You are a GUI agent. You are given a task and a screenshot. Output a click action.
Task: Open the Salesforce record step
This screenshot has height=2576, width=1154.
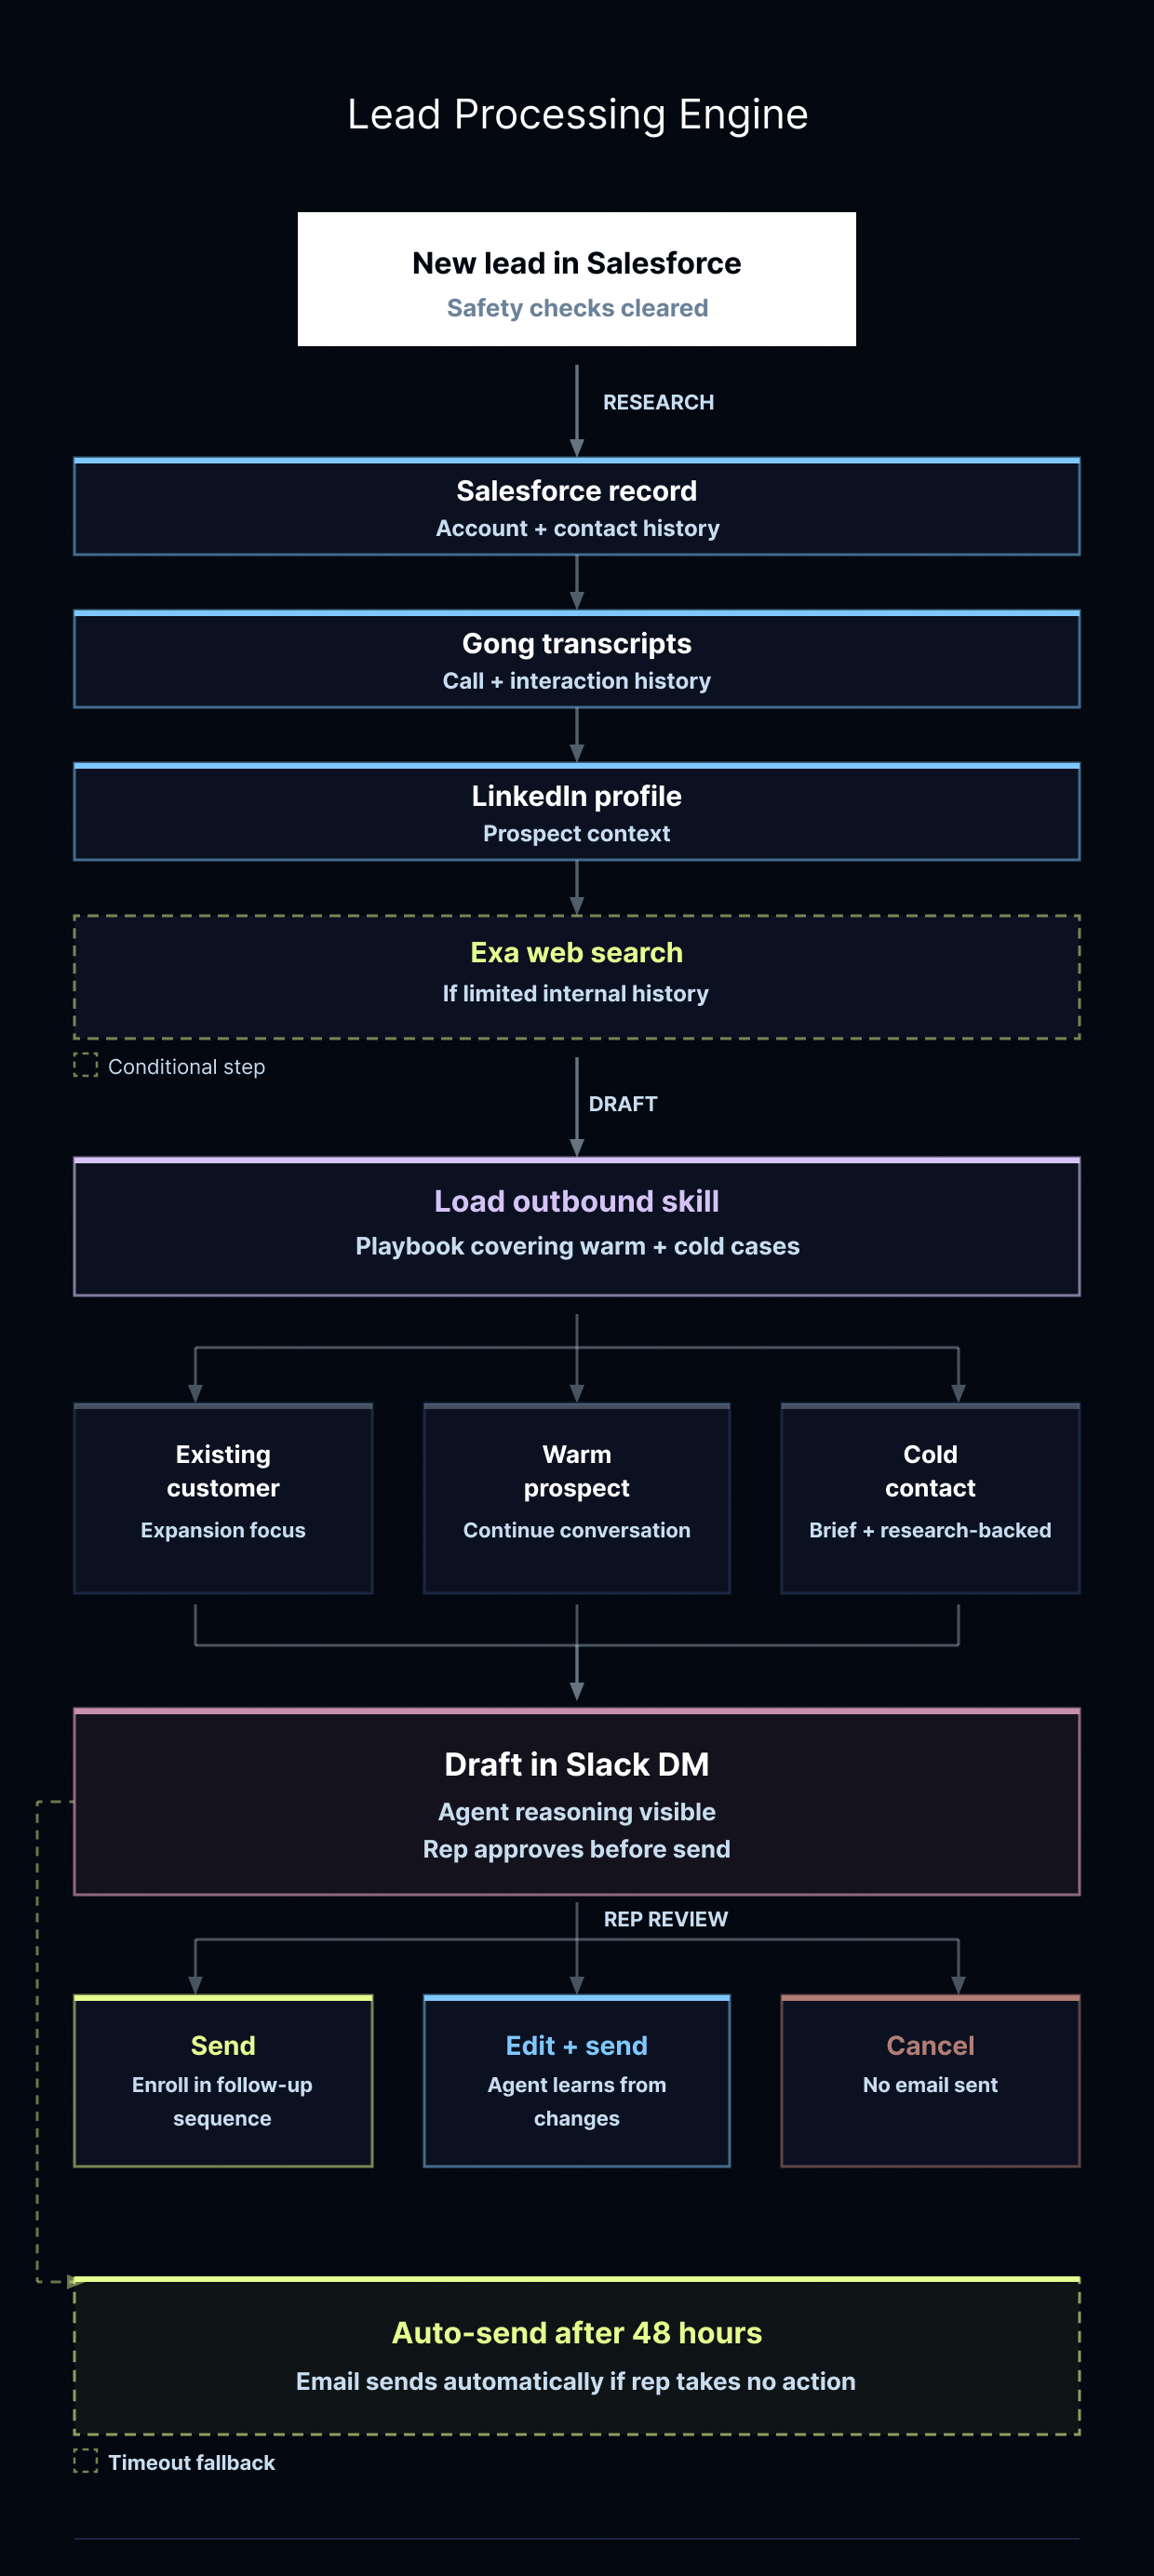(x=577, y=507)
